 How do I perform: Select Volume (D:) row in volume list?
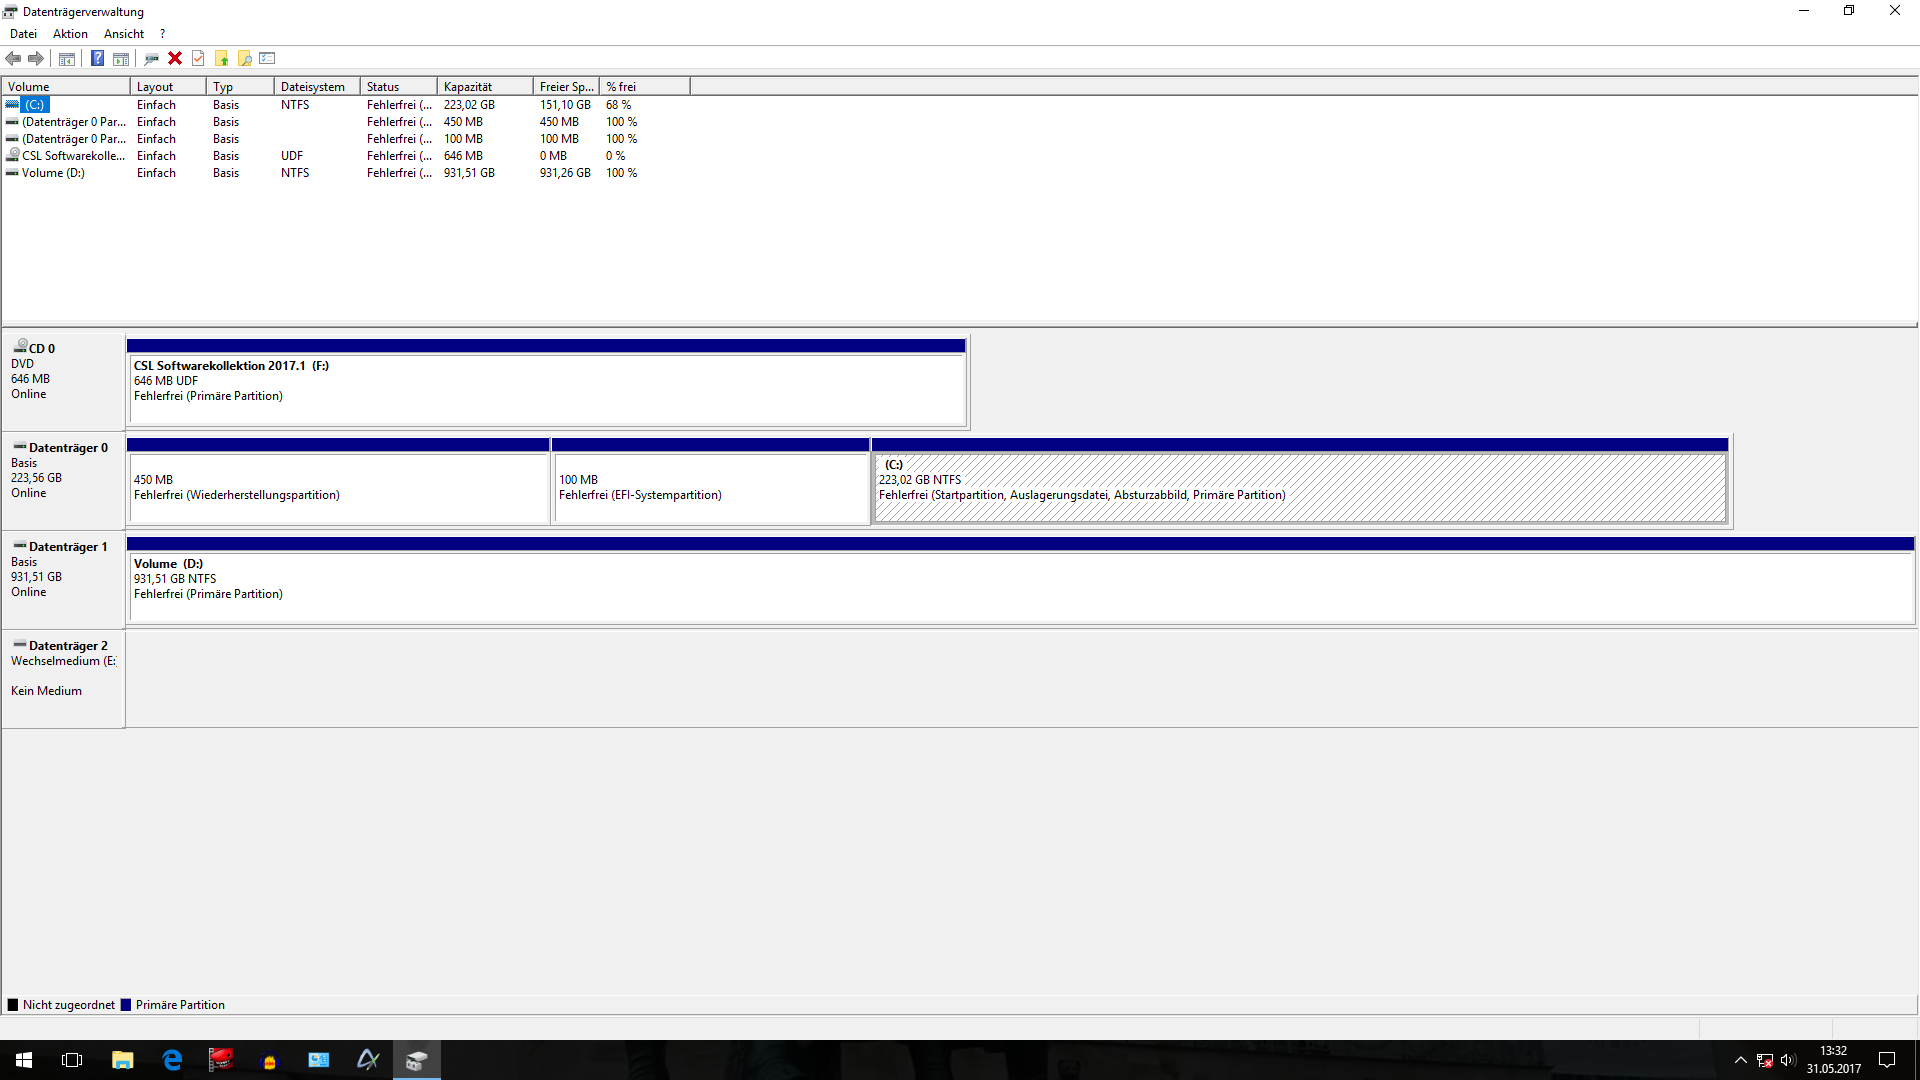pos(53,173)
